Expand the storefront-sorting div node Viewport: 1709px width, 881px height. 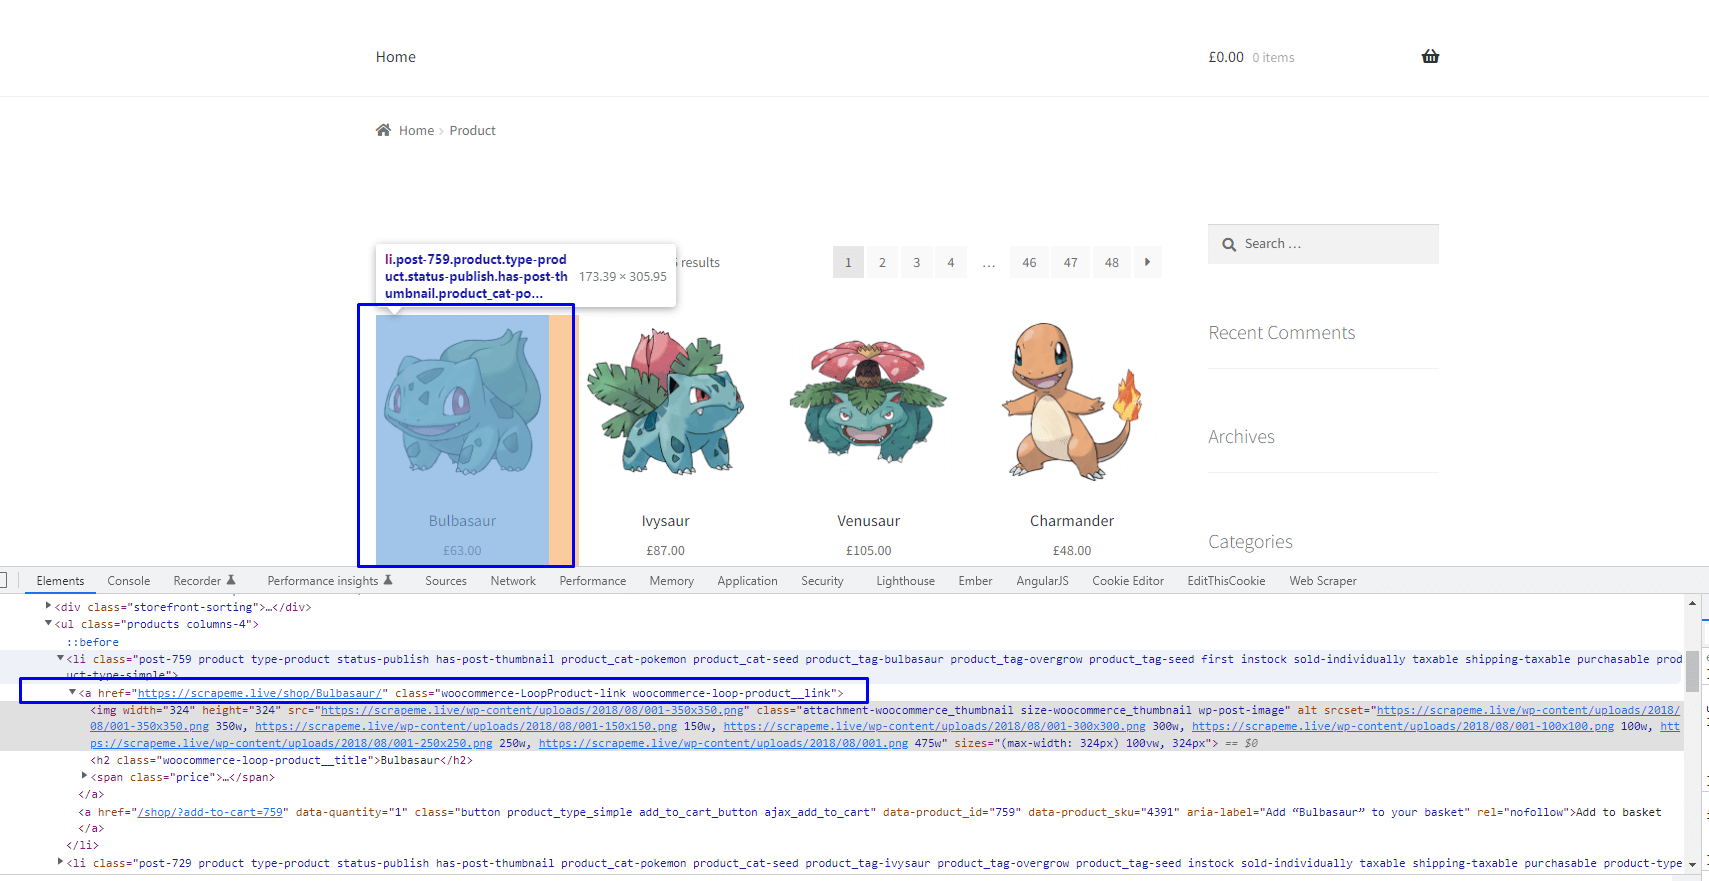point(48,606)
